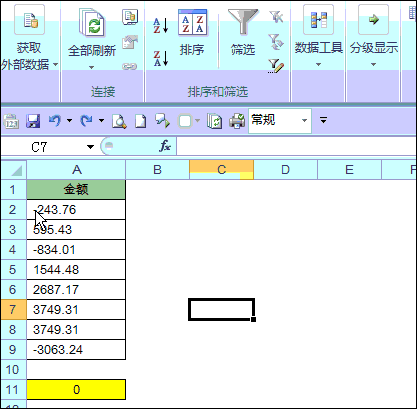Click into the formula bar input
417x409 pixels.
point(297,147)
